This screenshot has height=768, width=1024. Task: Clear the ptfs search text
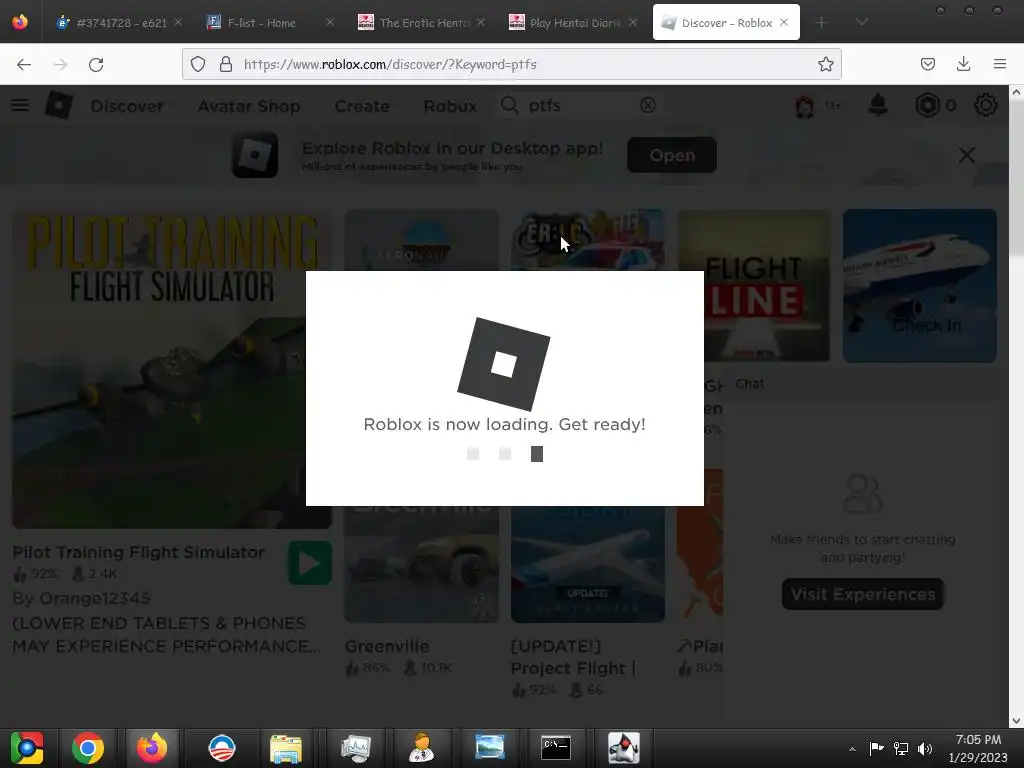pyautogui.click(x=648, y=105)
